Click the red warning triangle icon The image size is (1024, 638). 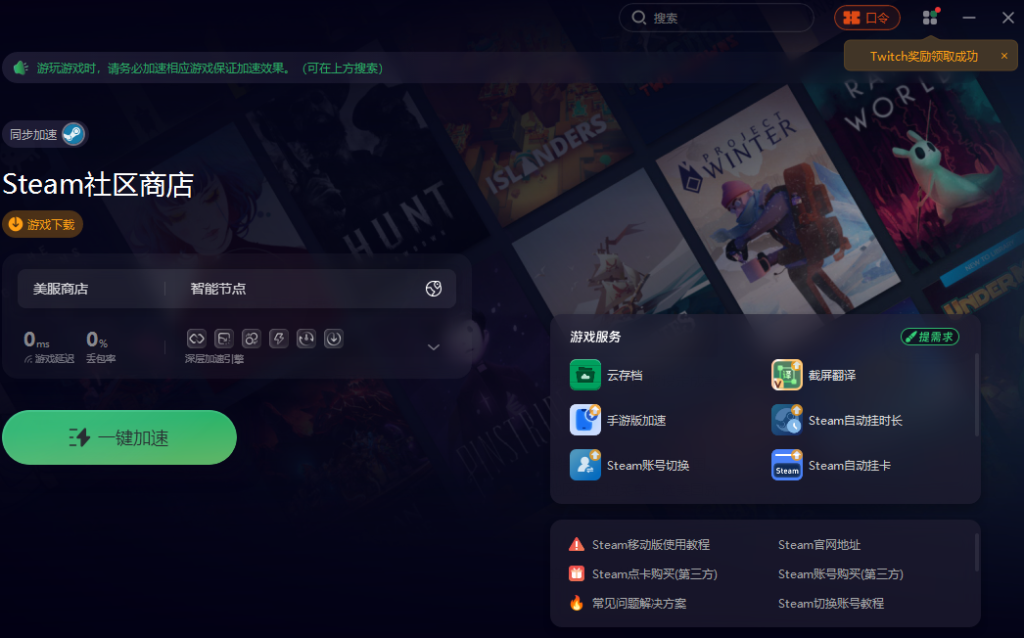click(x=576, y=545)
